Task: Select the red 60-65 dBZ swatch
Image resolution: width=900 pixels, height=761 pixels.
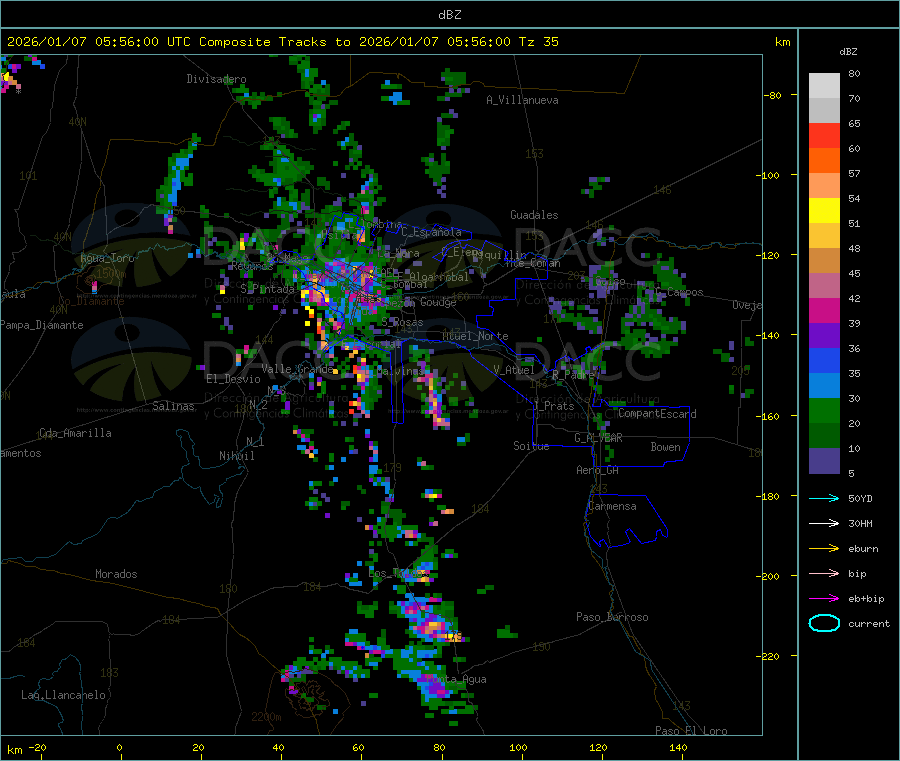Action: (x=824, y=136)
